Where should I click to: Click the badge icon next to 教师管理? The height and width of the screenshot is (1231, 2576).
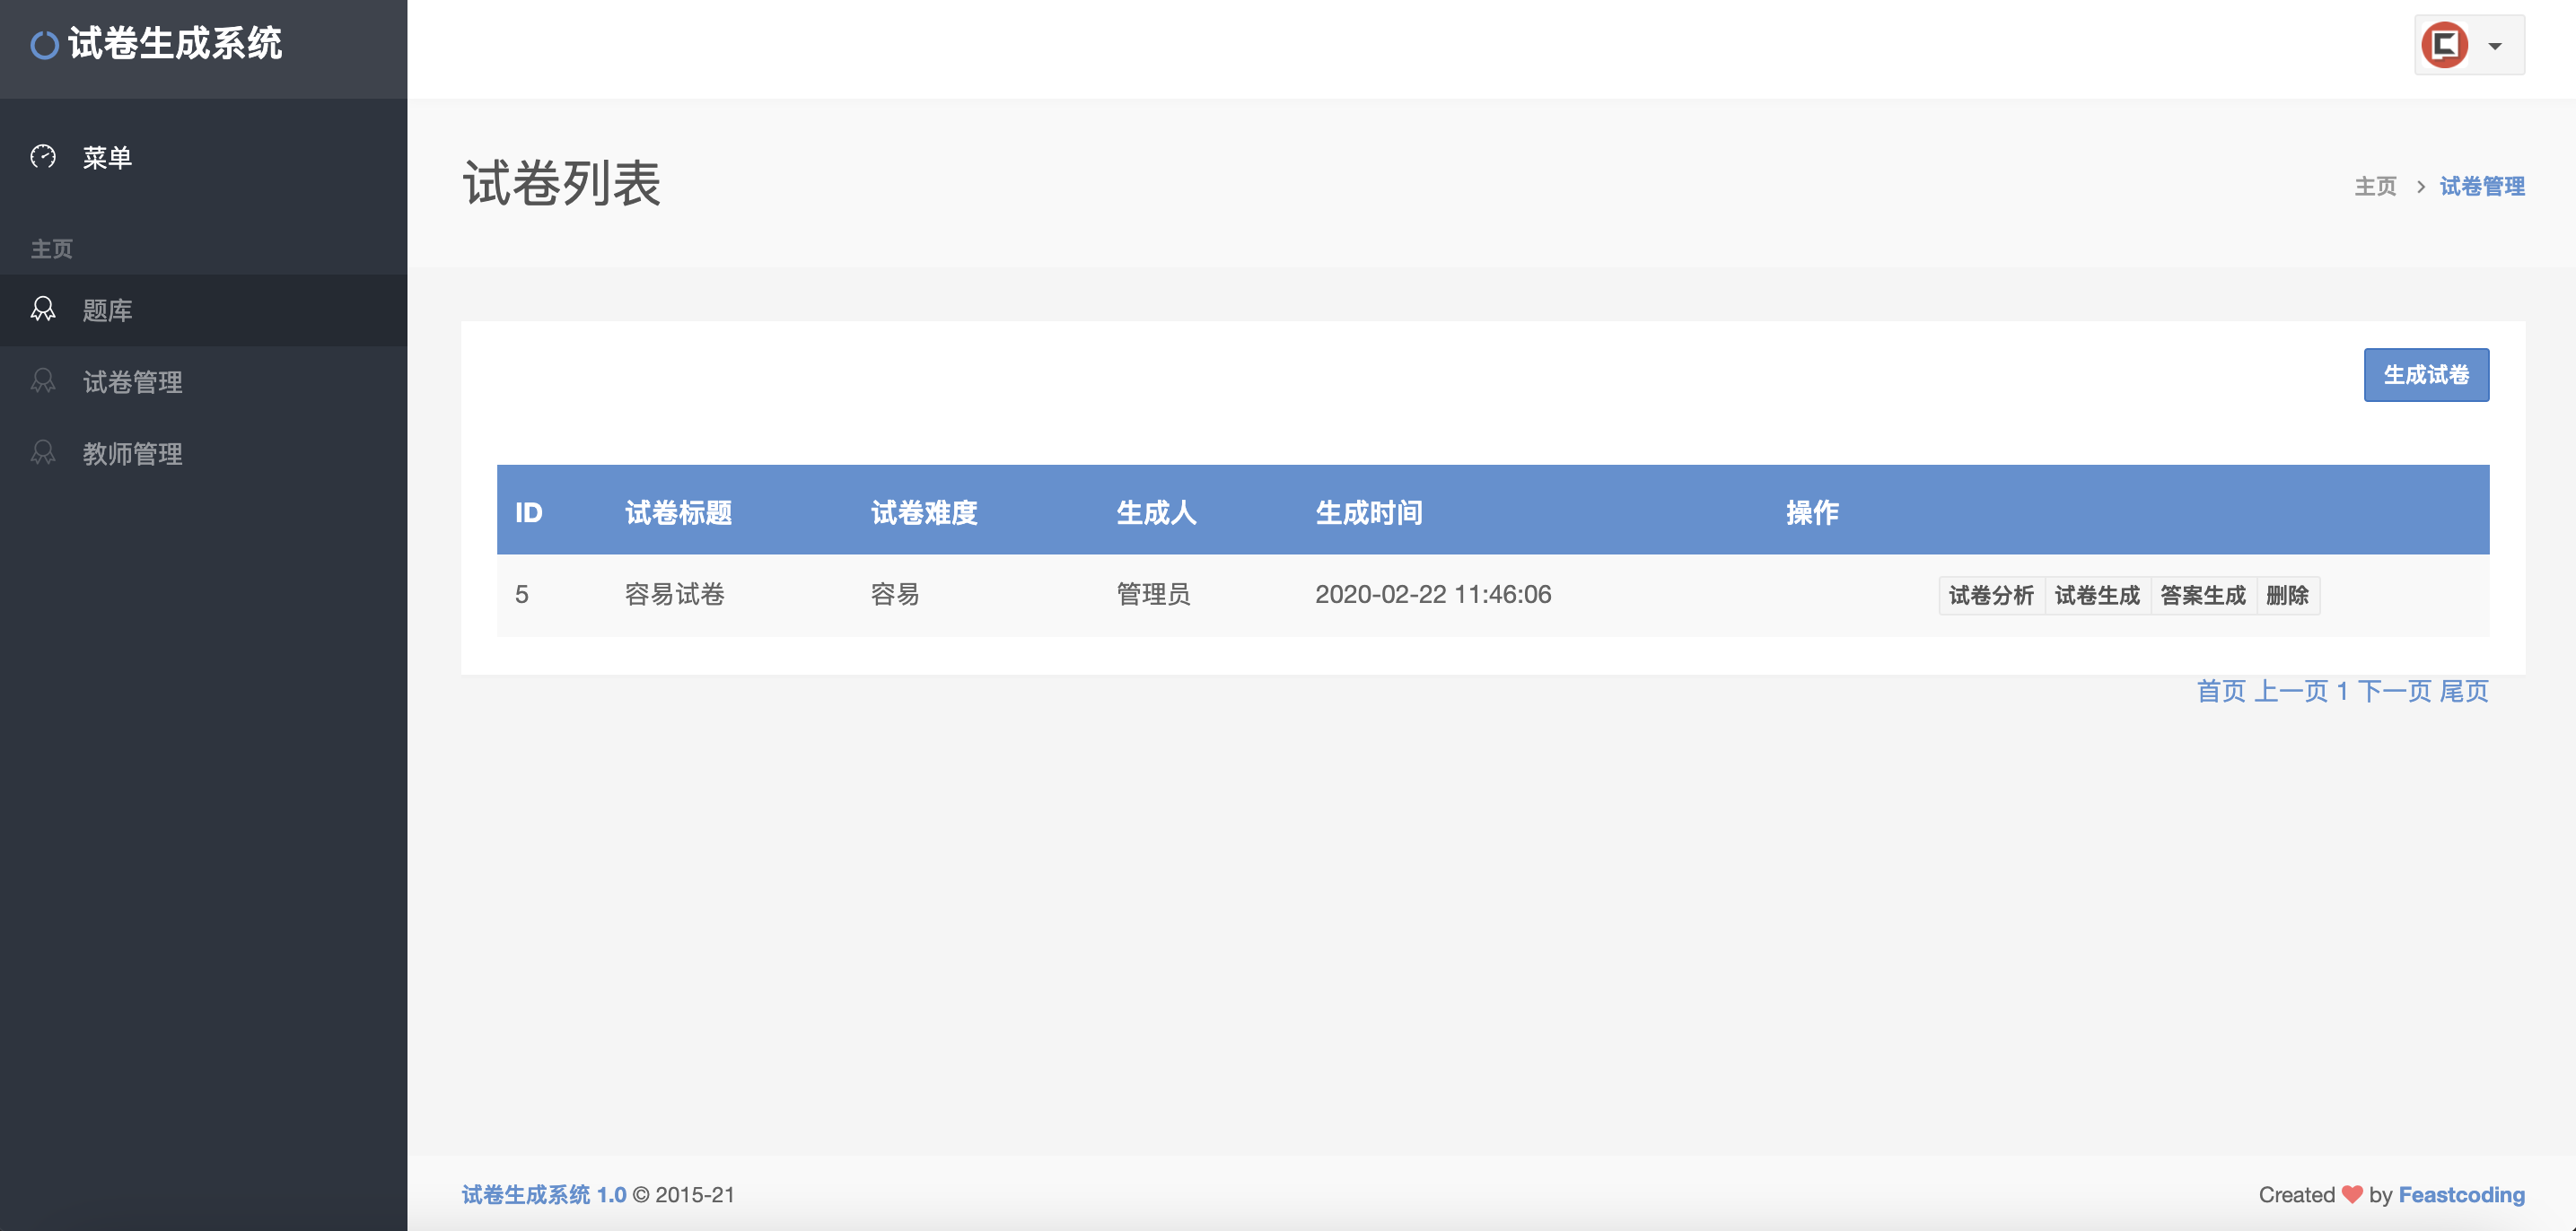[x=43, y=453]
